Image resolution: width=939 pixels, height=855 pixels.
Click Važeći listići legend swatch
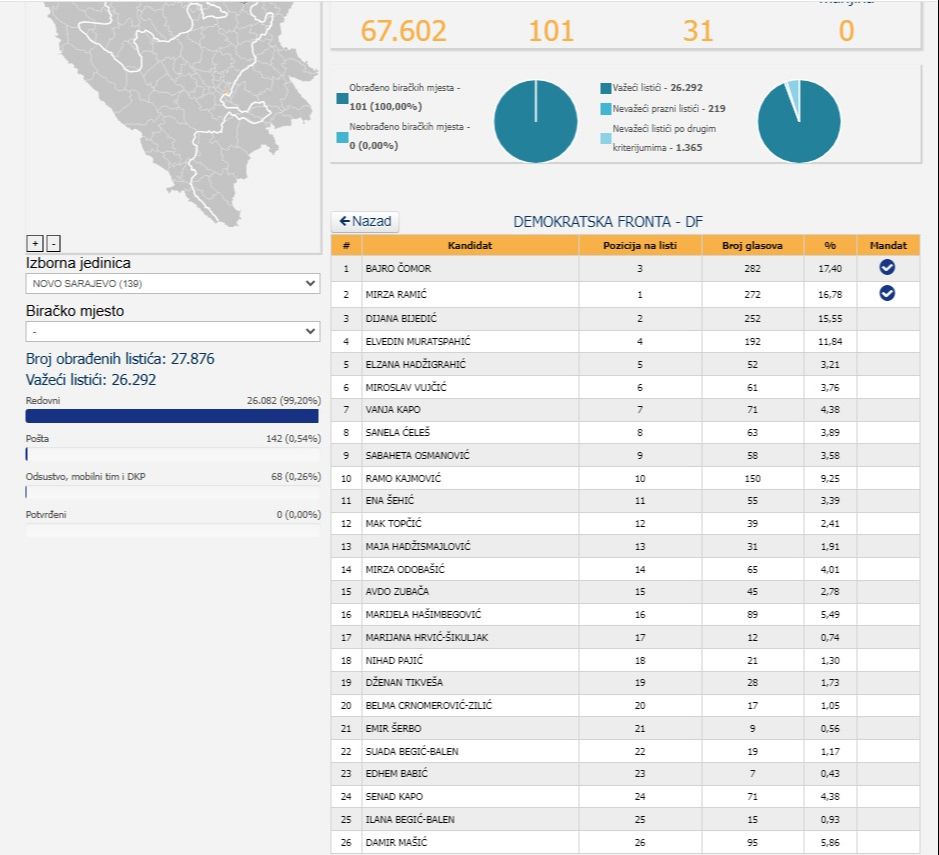(x=605, y=89)
